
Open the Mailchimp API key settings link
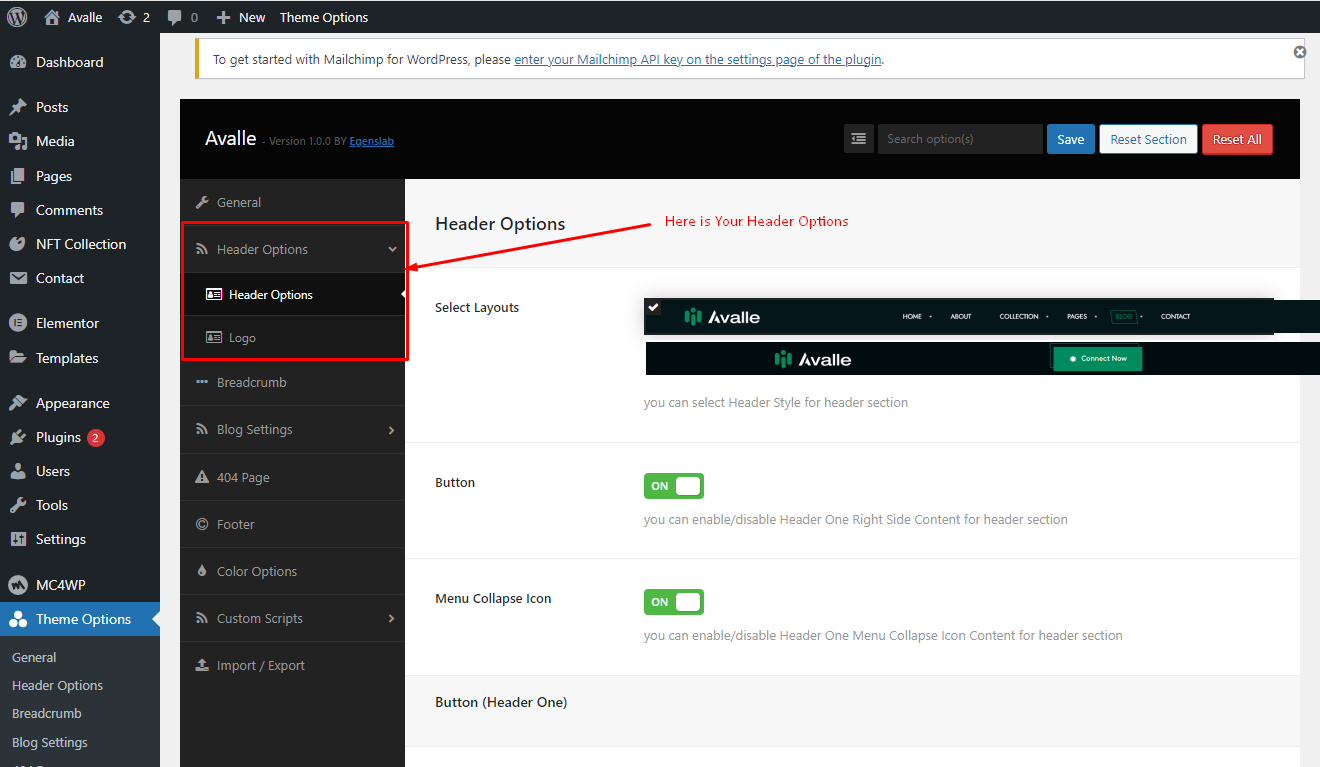click(x=698, y=59)
